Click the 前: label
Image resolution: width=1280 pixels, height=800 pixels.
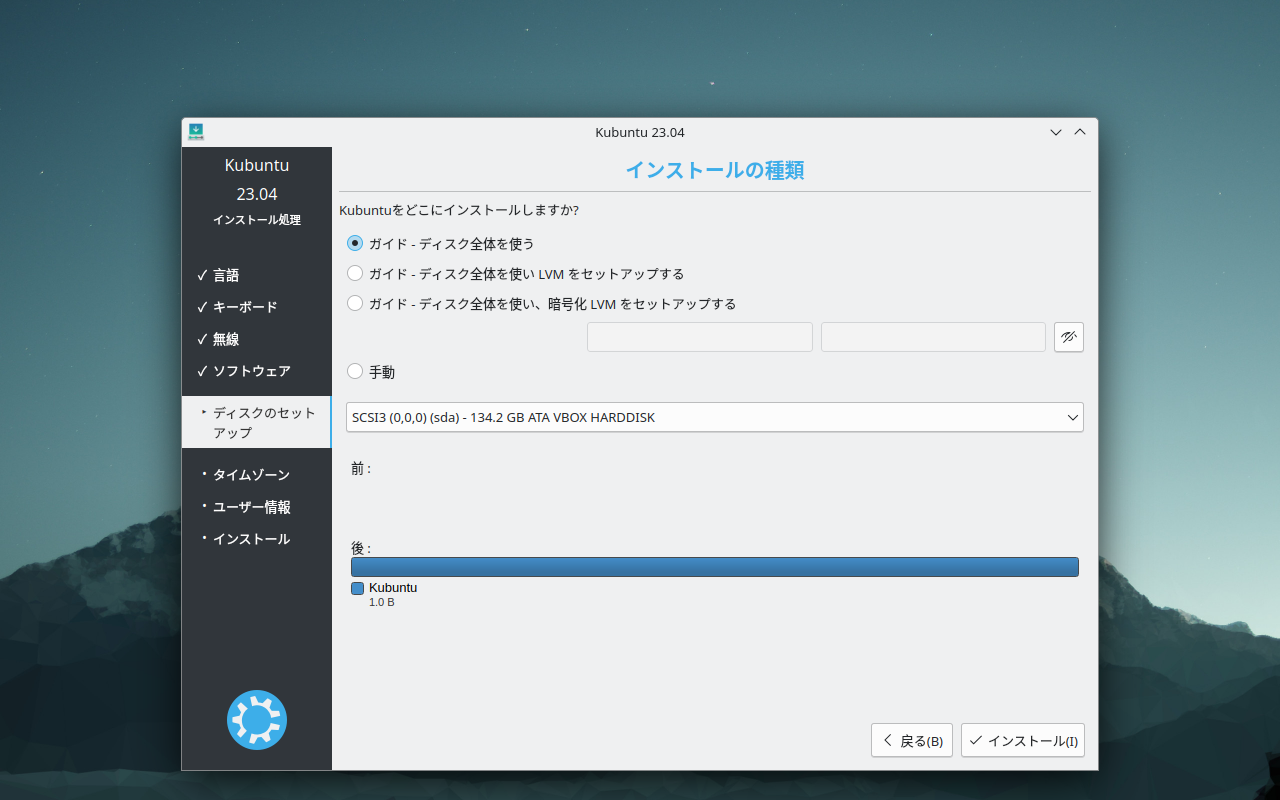pyautogui.click(x=361, y=468)
